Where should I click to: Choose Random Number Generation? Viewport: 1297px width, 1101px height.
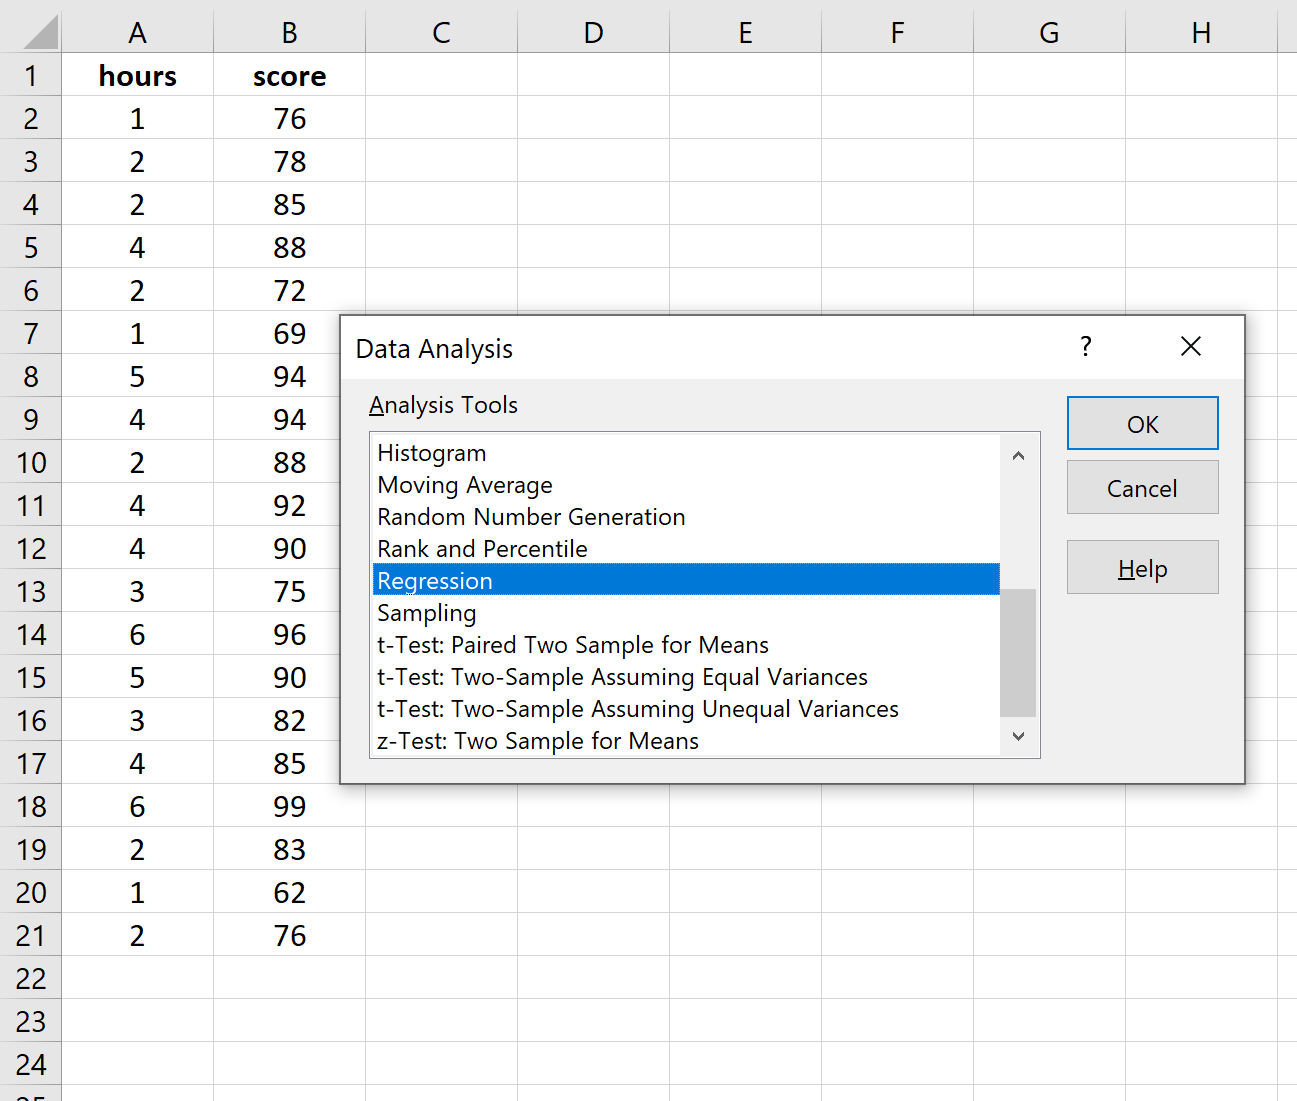686,517
